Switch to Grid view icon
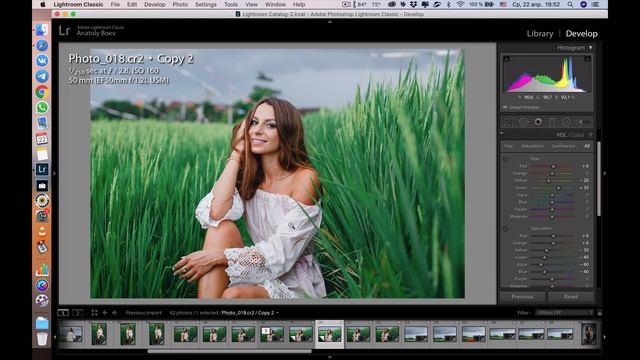This screenshot has height=360, width=640. [x=94, y=313]
